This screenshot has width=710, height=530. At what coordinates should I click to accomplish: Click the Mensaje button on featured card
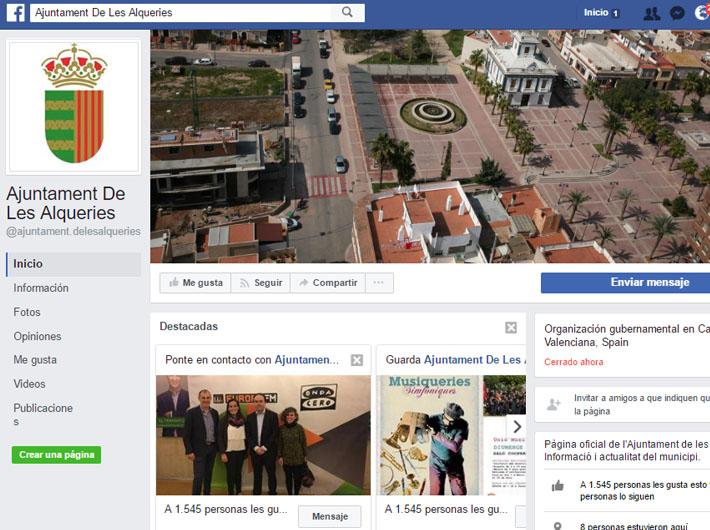(329, 516)
